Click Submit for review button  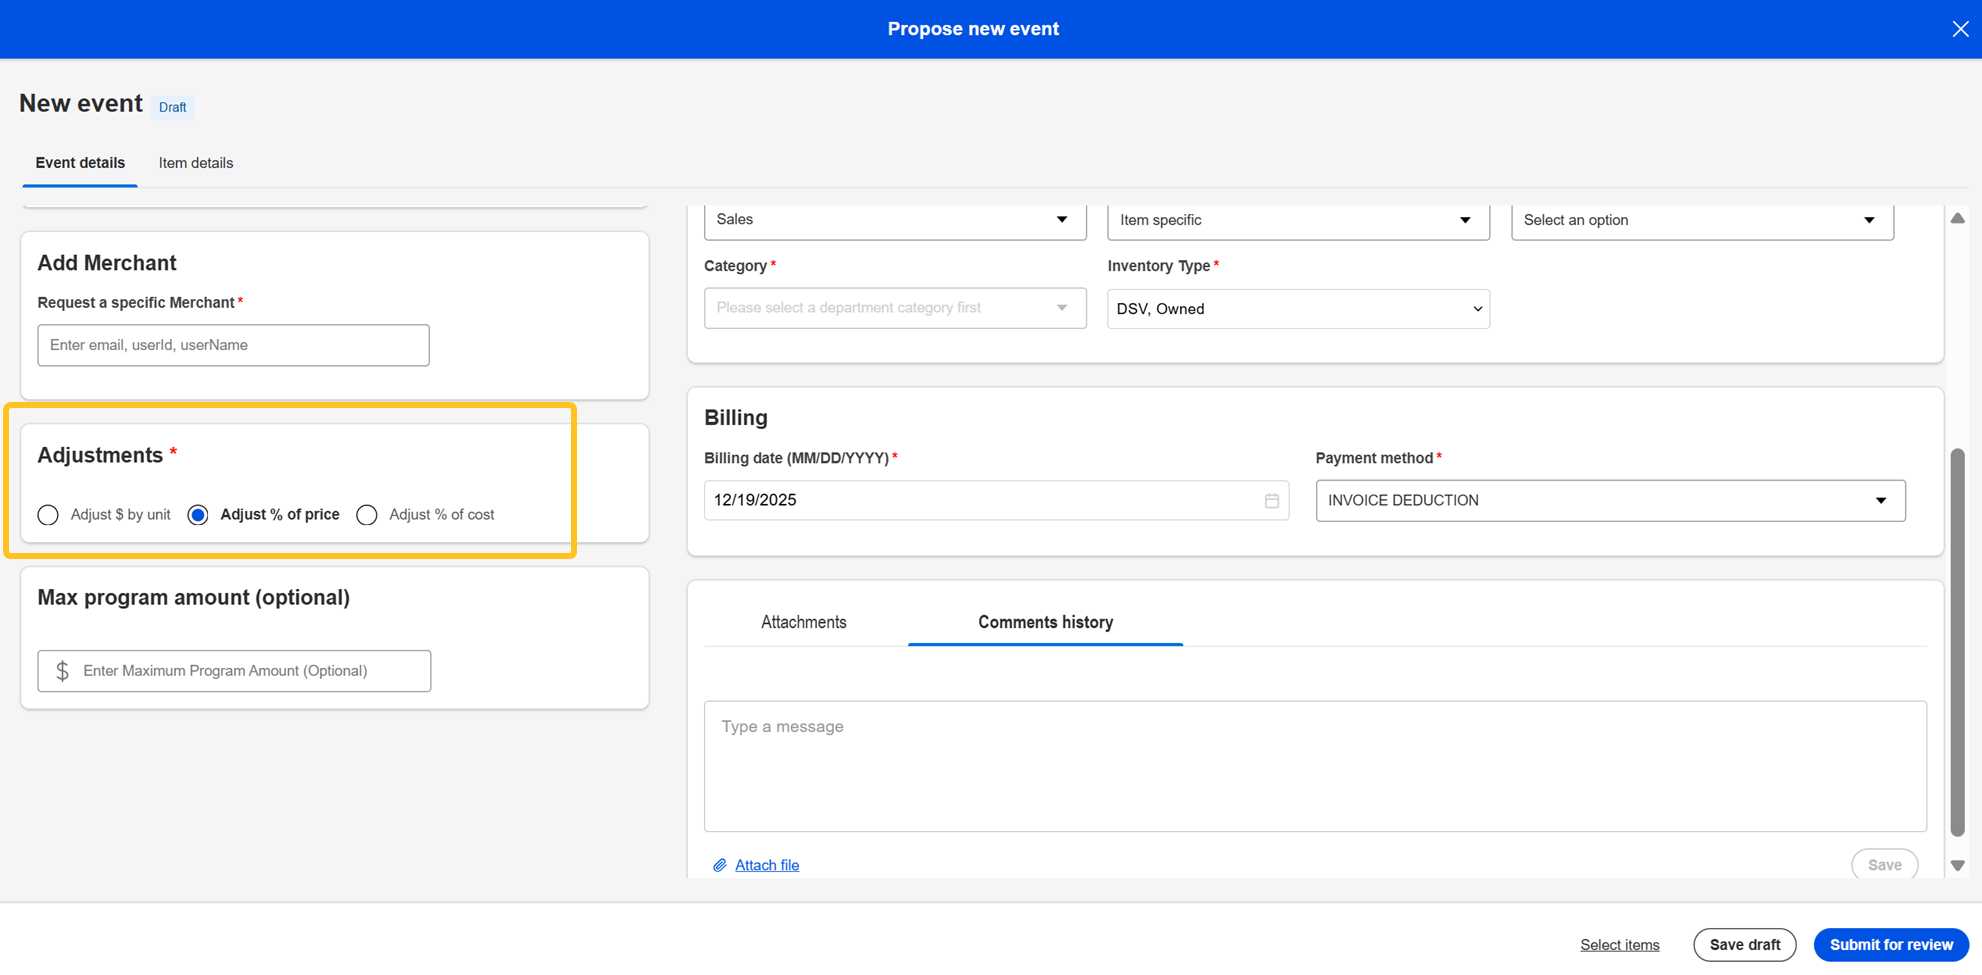[1890, 945]
